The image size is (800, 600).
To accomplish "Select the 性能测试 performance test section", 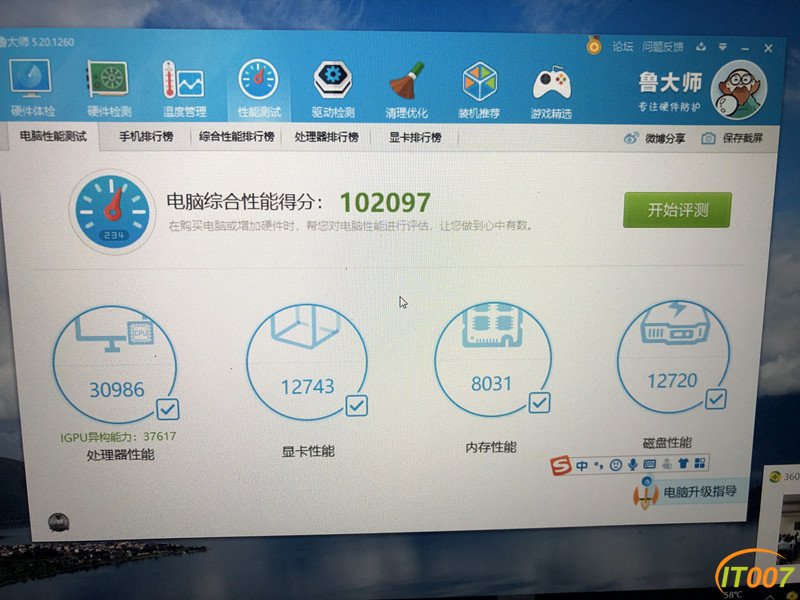I will [259, 88].
